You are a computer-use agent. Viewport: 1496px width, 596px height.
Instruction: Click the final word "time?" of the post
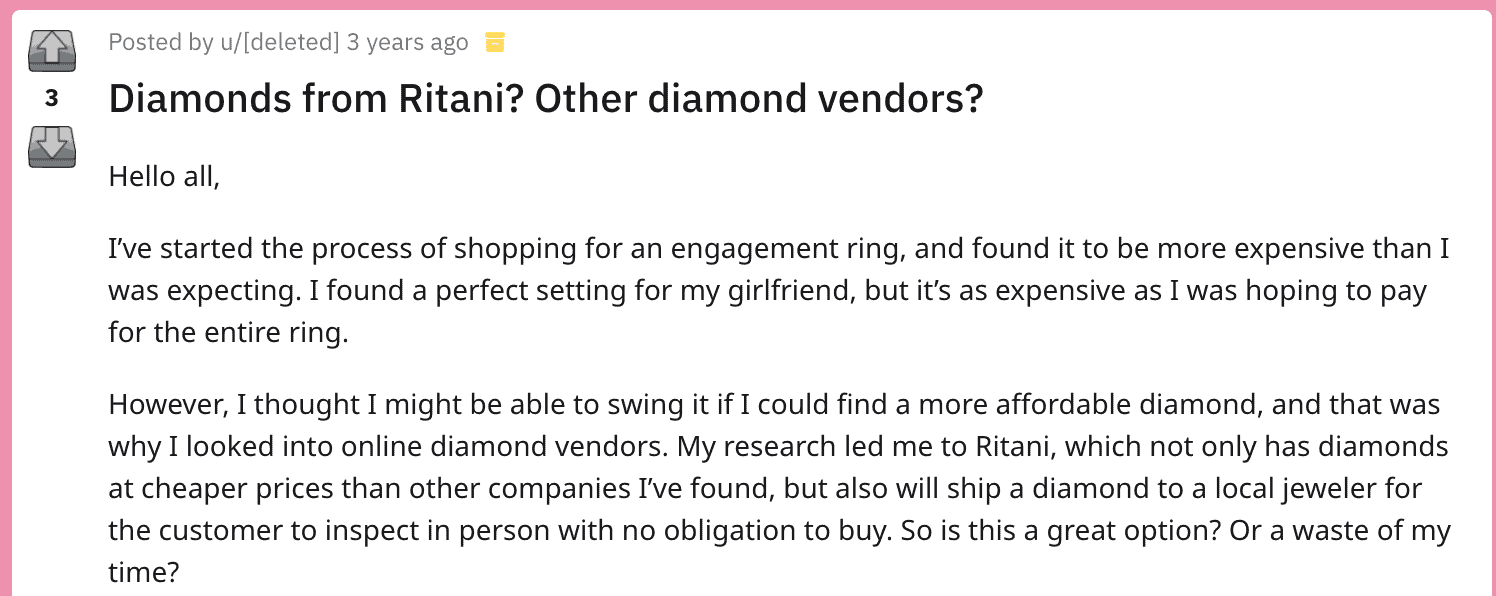[x=143, y=572]
